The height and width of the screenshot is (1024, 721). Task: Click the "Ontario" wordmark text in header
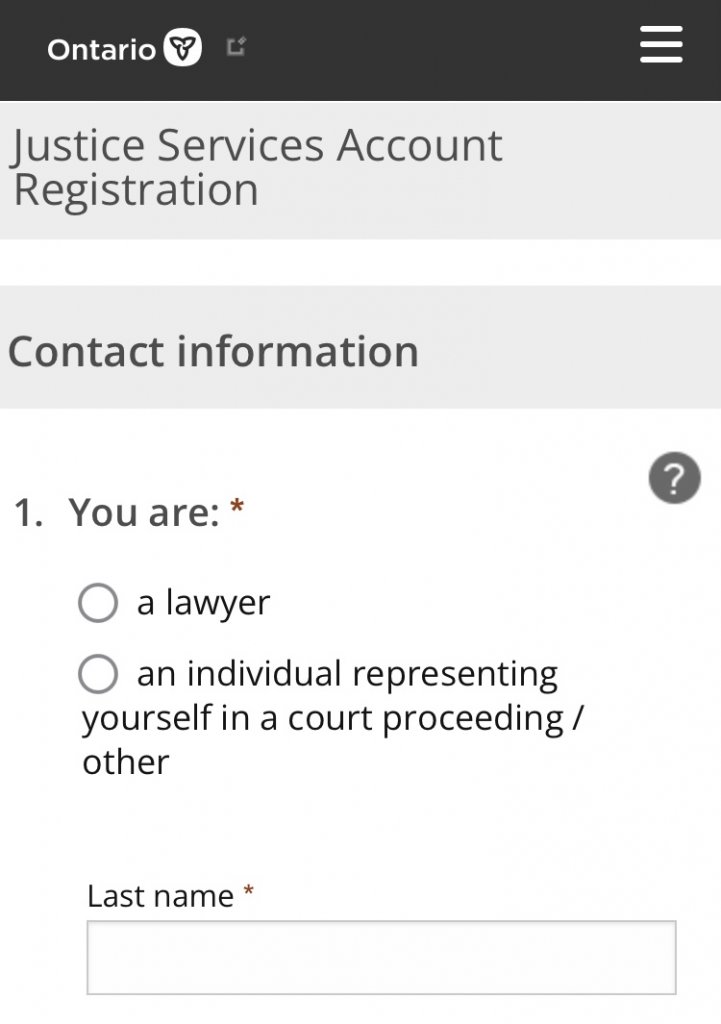click(x=101, y=49)
